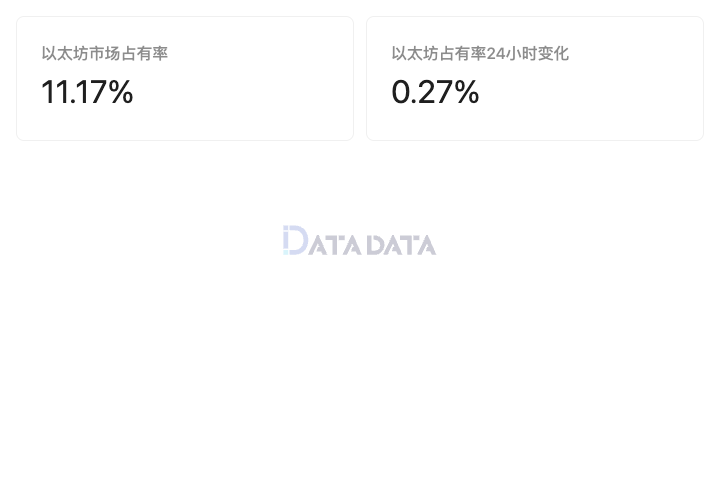
Task: Click the blank chart area below watermark
Action: [360, 367]
